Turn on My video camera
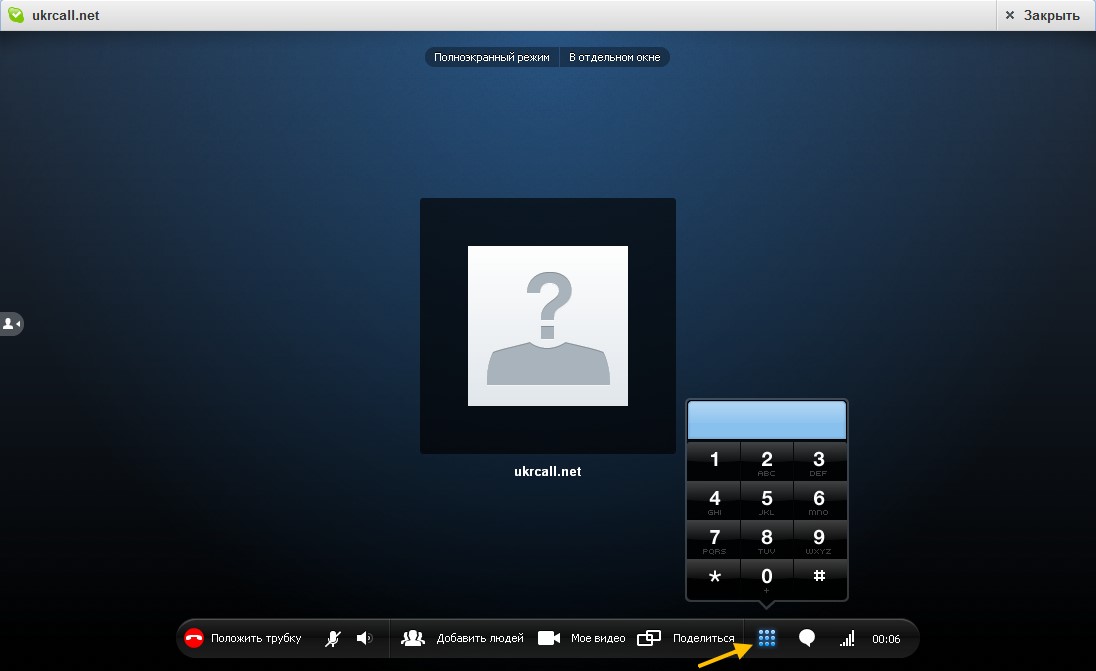This screenshot has width=1096, height=671. [548, 638]
